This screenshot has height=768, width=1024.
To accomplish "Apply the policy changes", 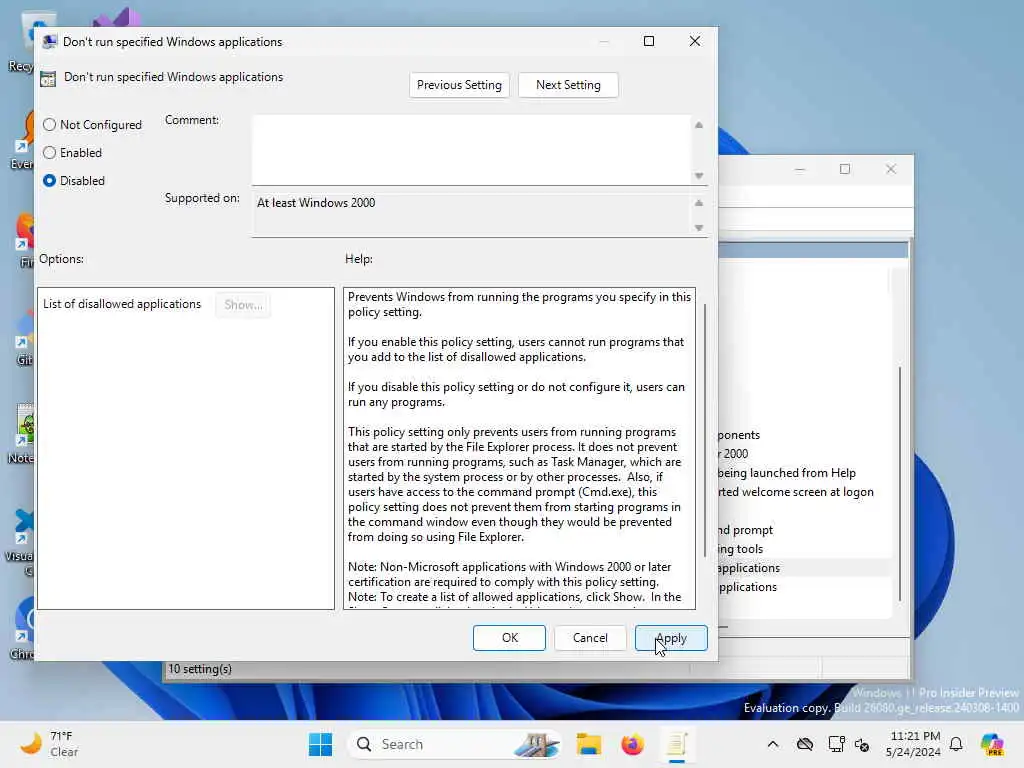I will tap(671, 638).
